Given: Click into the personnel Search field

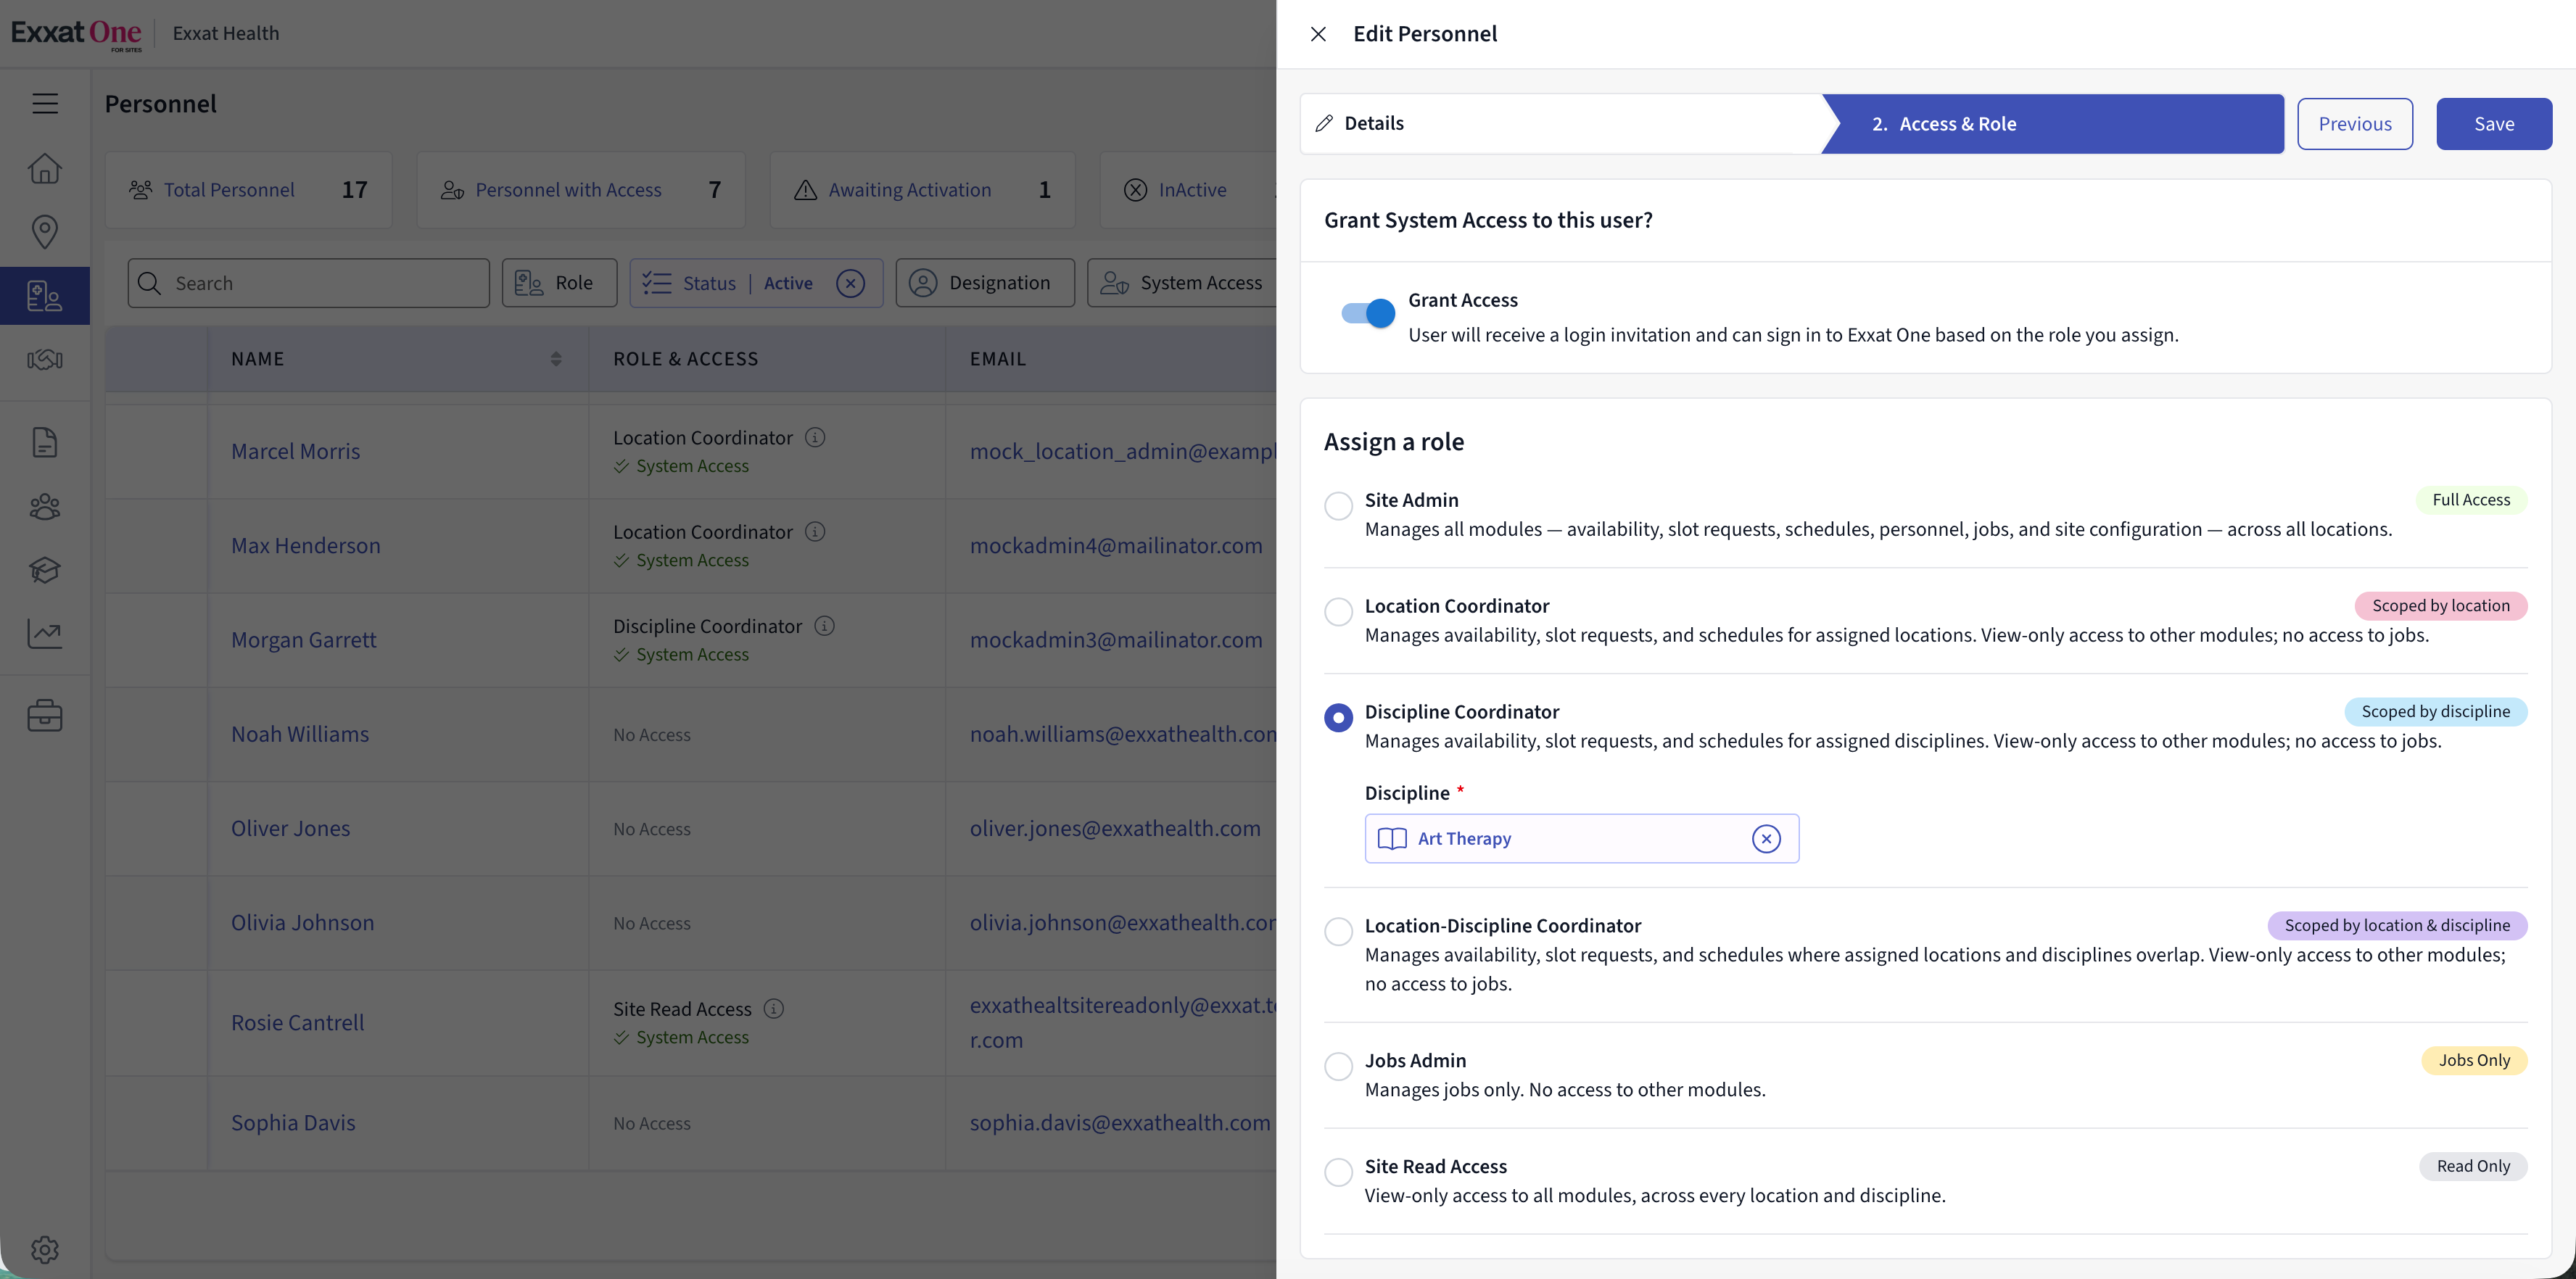Looking at the screenshot, I should (309, 283).
